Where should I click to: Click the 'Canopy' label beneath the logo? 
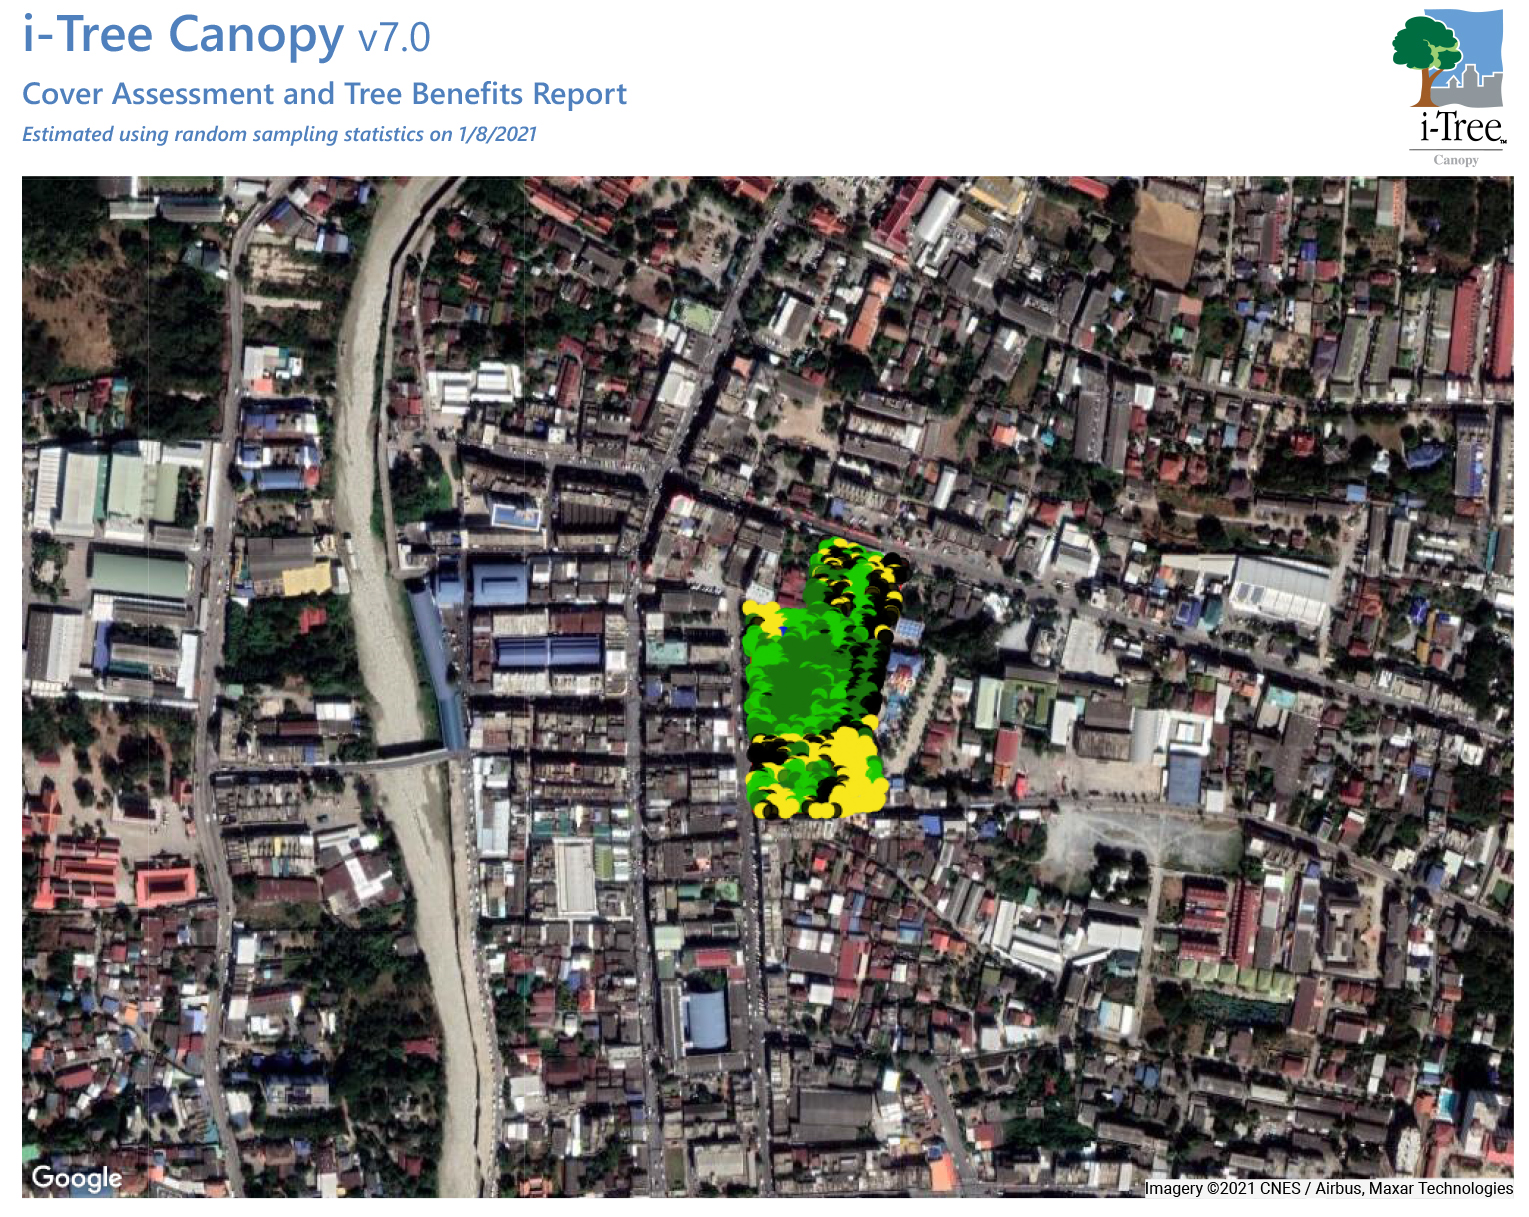(x=1455, y=160)
